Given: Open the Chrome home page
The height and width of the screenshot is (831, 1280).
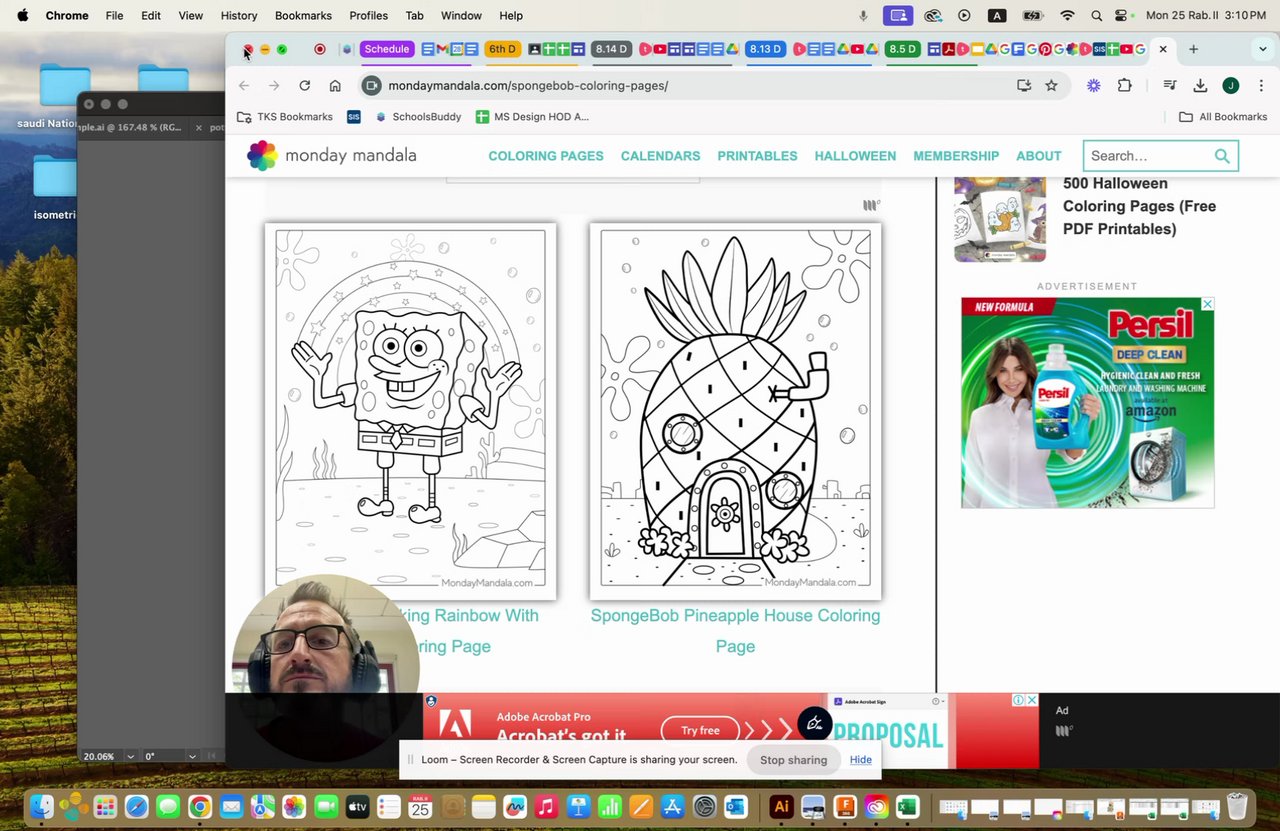Looking at the screenshot, I should point(335,86).
